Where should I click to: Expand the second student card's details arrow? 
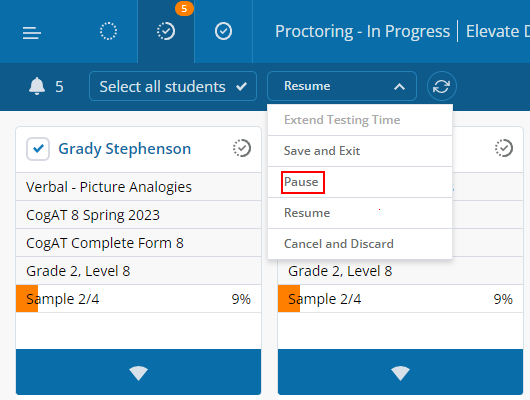(x=400, y=372)
